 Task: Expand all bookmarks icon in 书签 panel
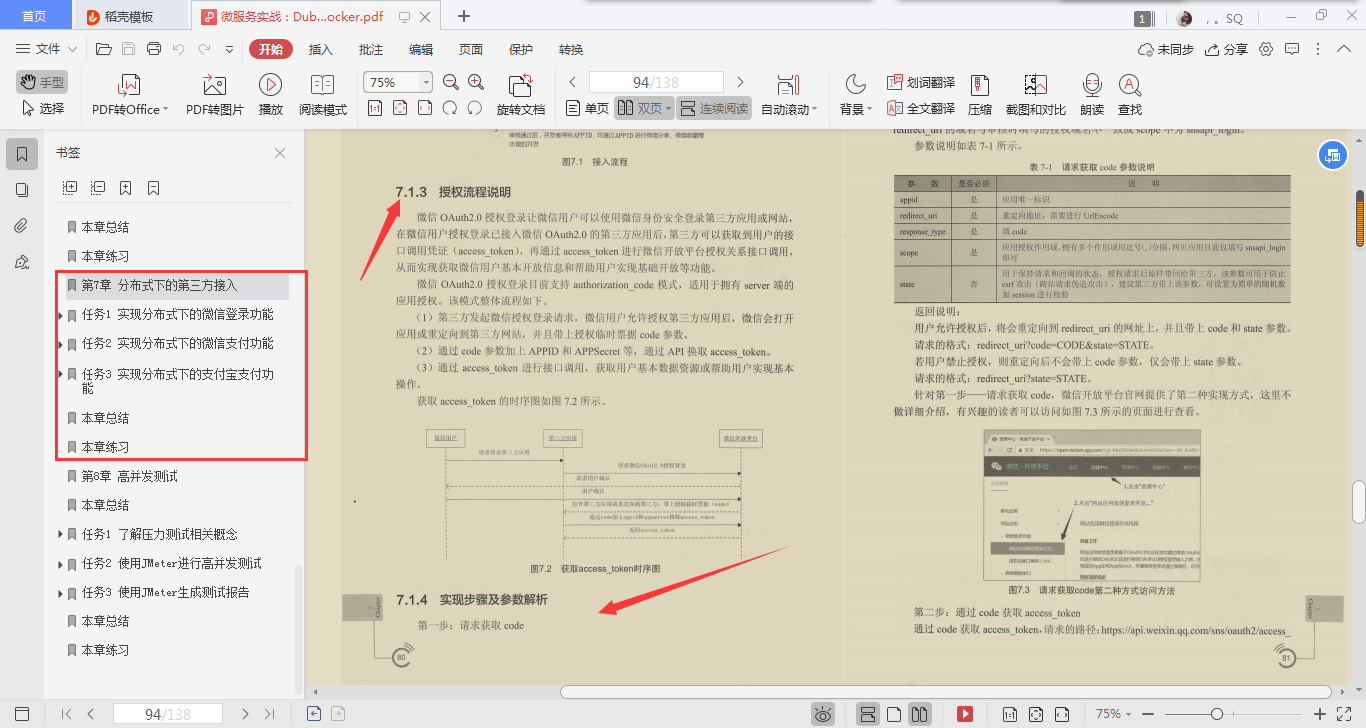(70, 187)
